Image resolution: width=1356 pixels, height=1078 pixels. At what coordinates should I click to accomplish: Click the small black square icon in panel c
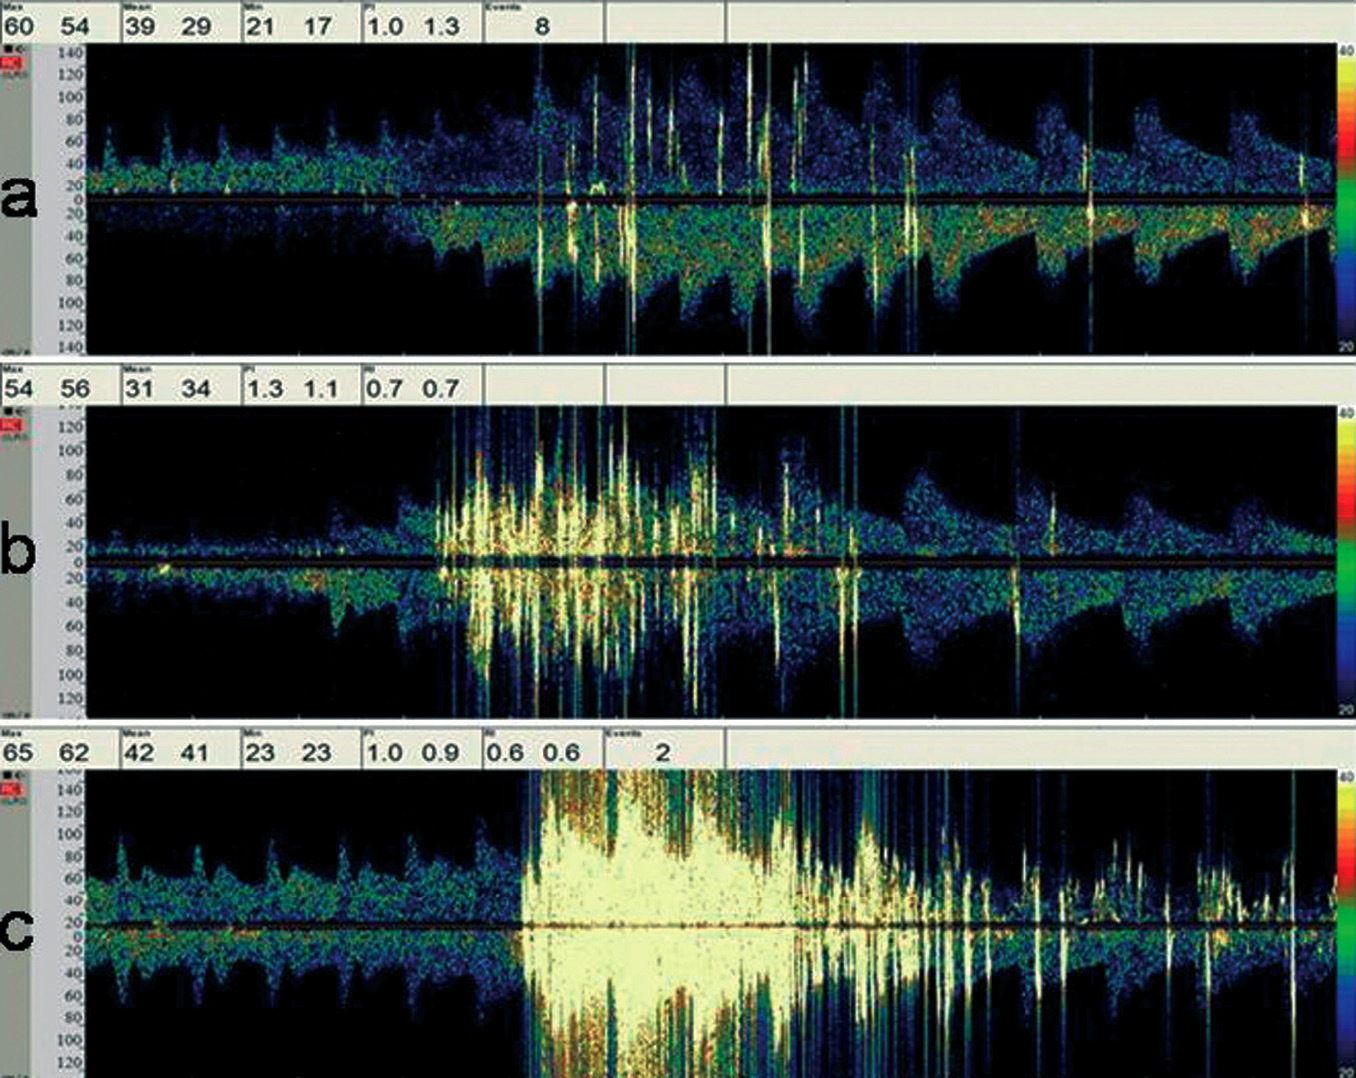9,775
